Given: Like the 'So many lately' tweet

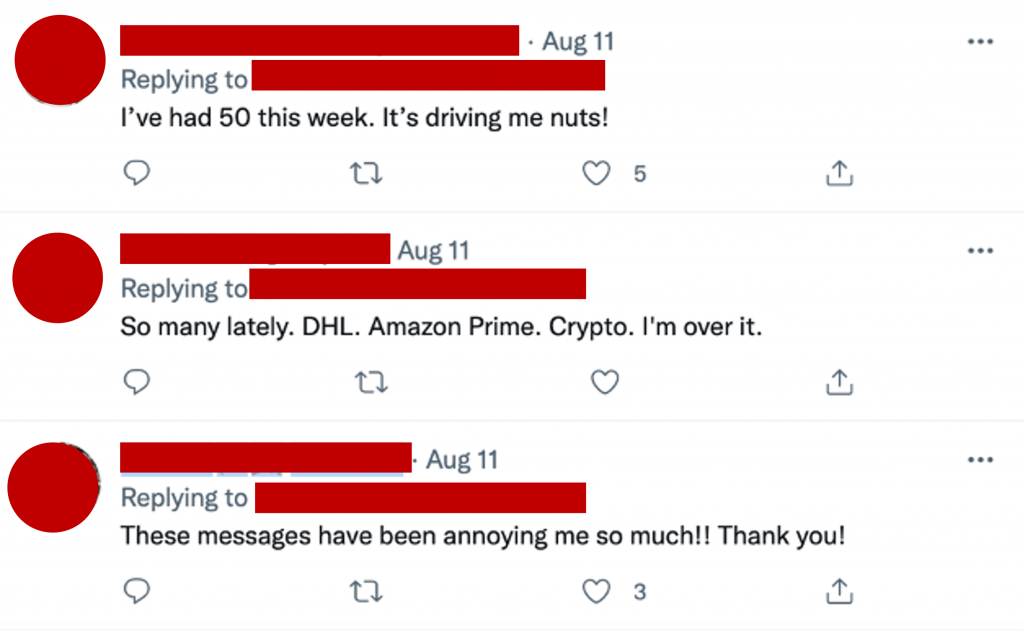Looking at the screenshot, I should tap(605, 382).
